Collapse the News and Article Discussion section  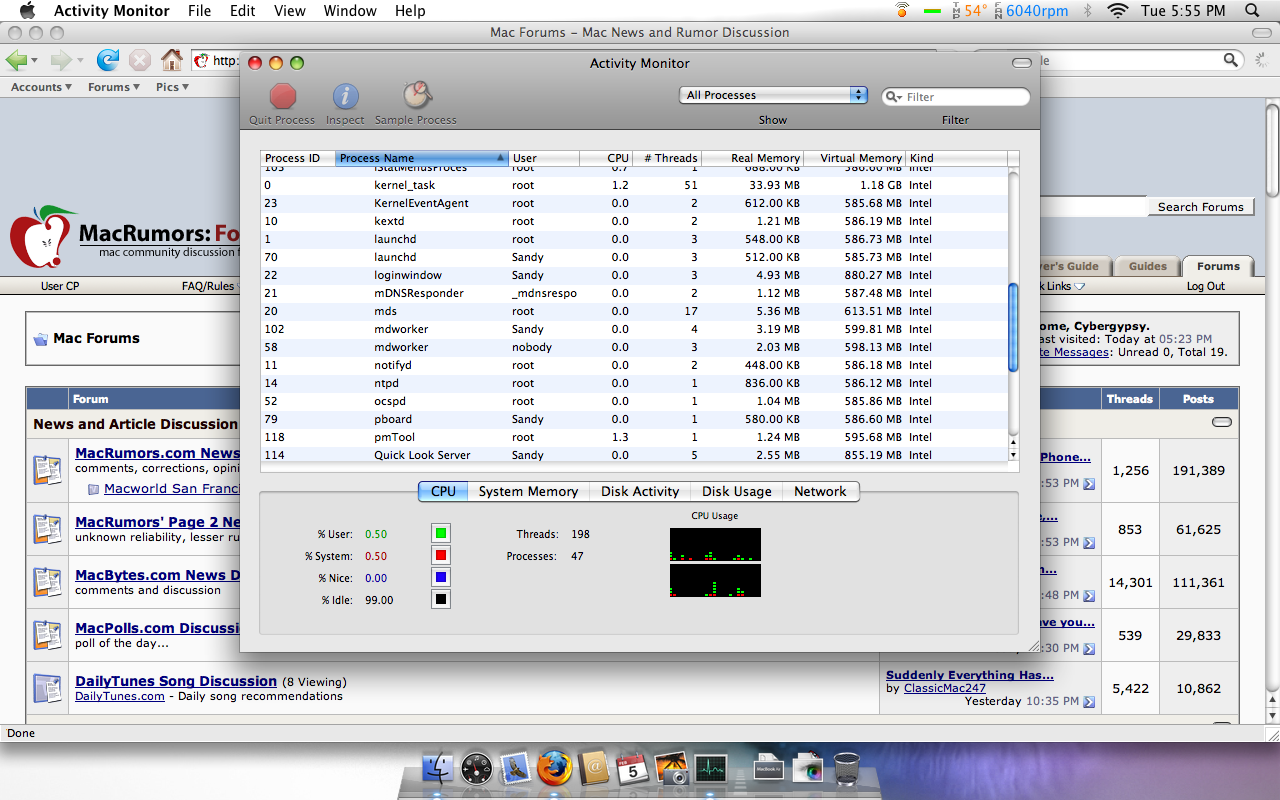1221,423
